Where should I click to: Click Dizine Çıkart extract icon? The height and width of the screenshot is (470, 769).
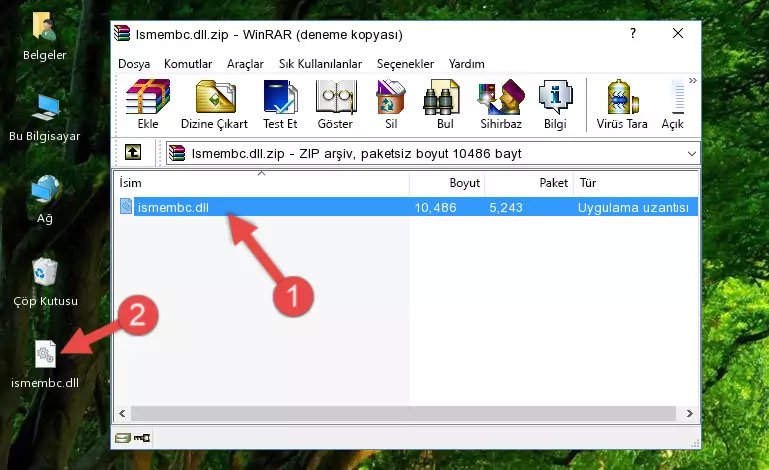point(215,97)
